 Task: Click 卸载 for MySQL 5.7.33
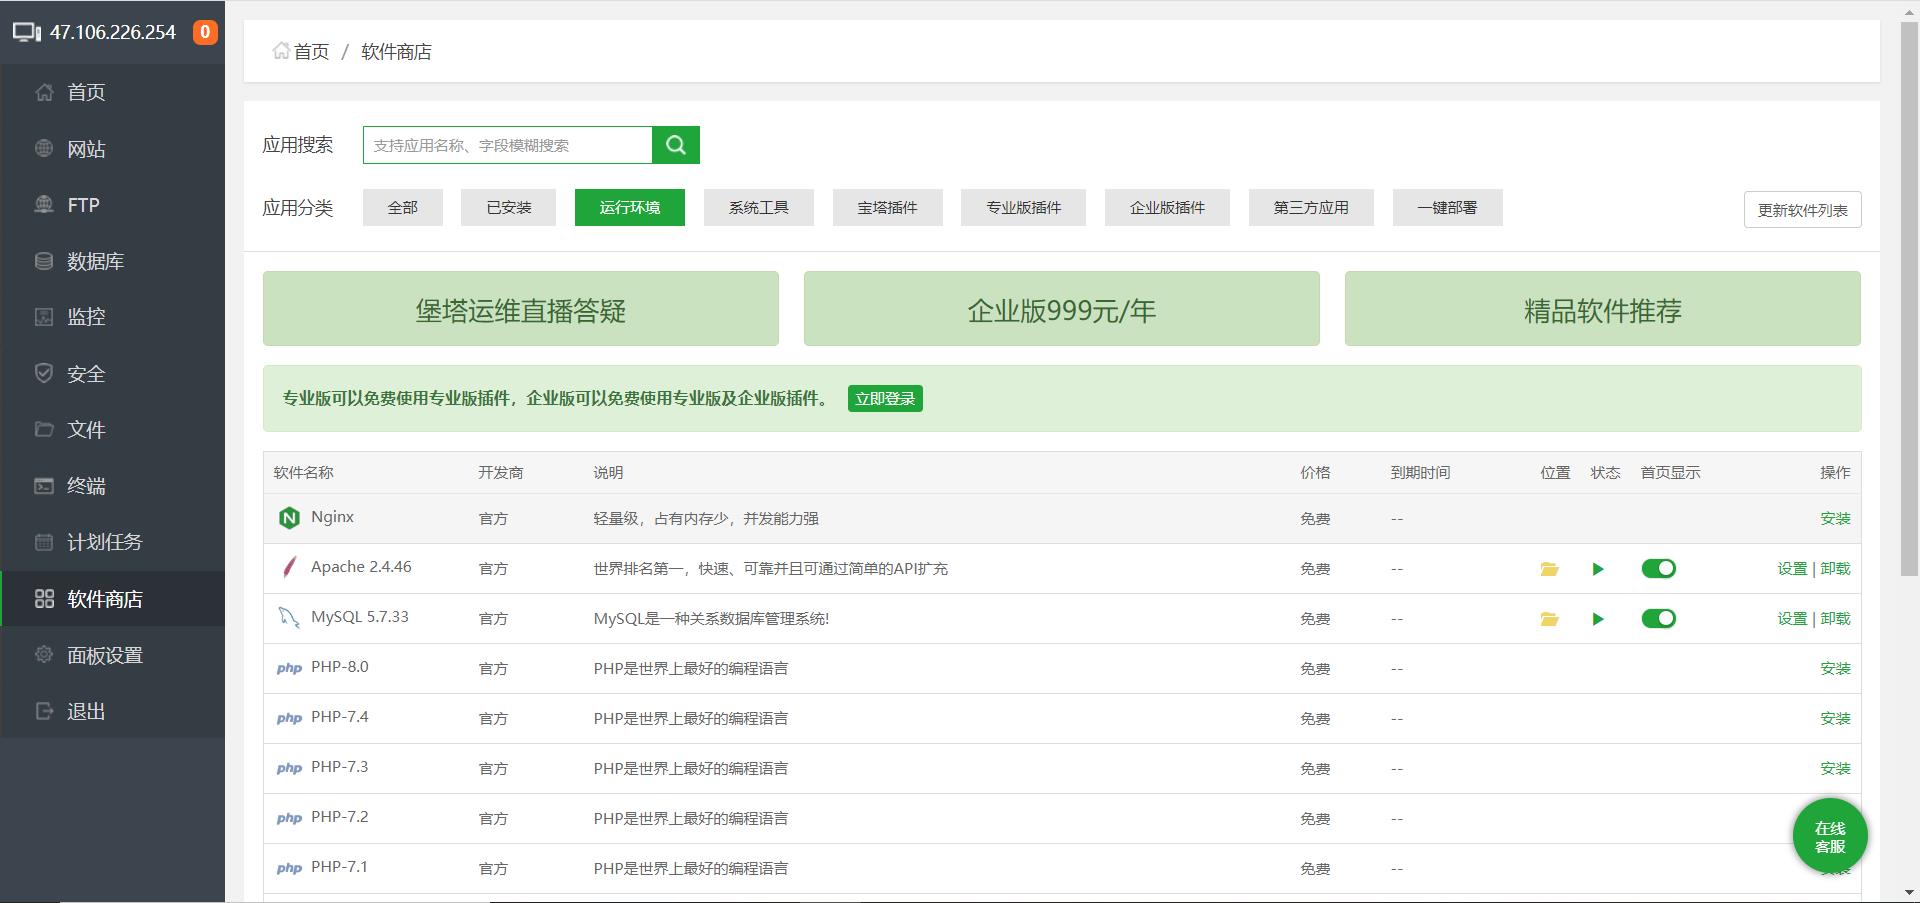(1835, 618)
